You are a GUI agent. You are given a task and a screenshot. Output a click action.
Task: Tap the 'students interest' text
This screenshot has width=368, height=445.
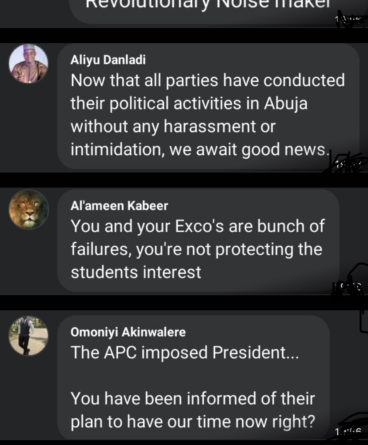tap(136, 272)
